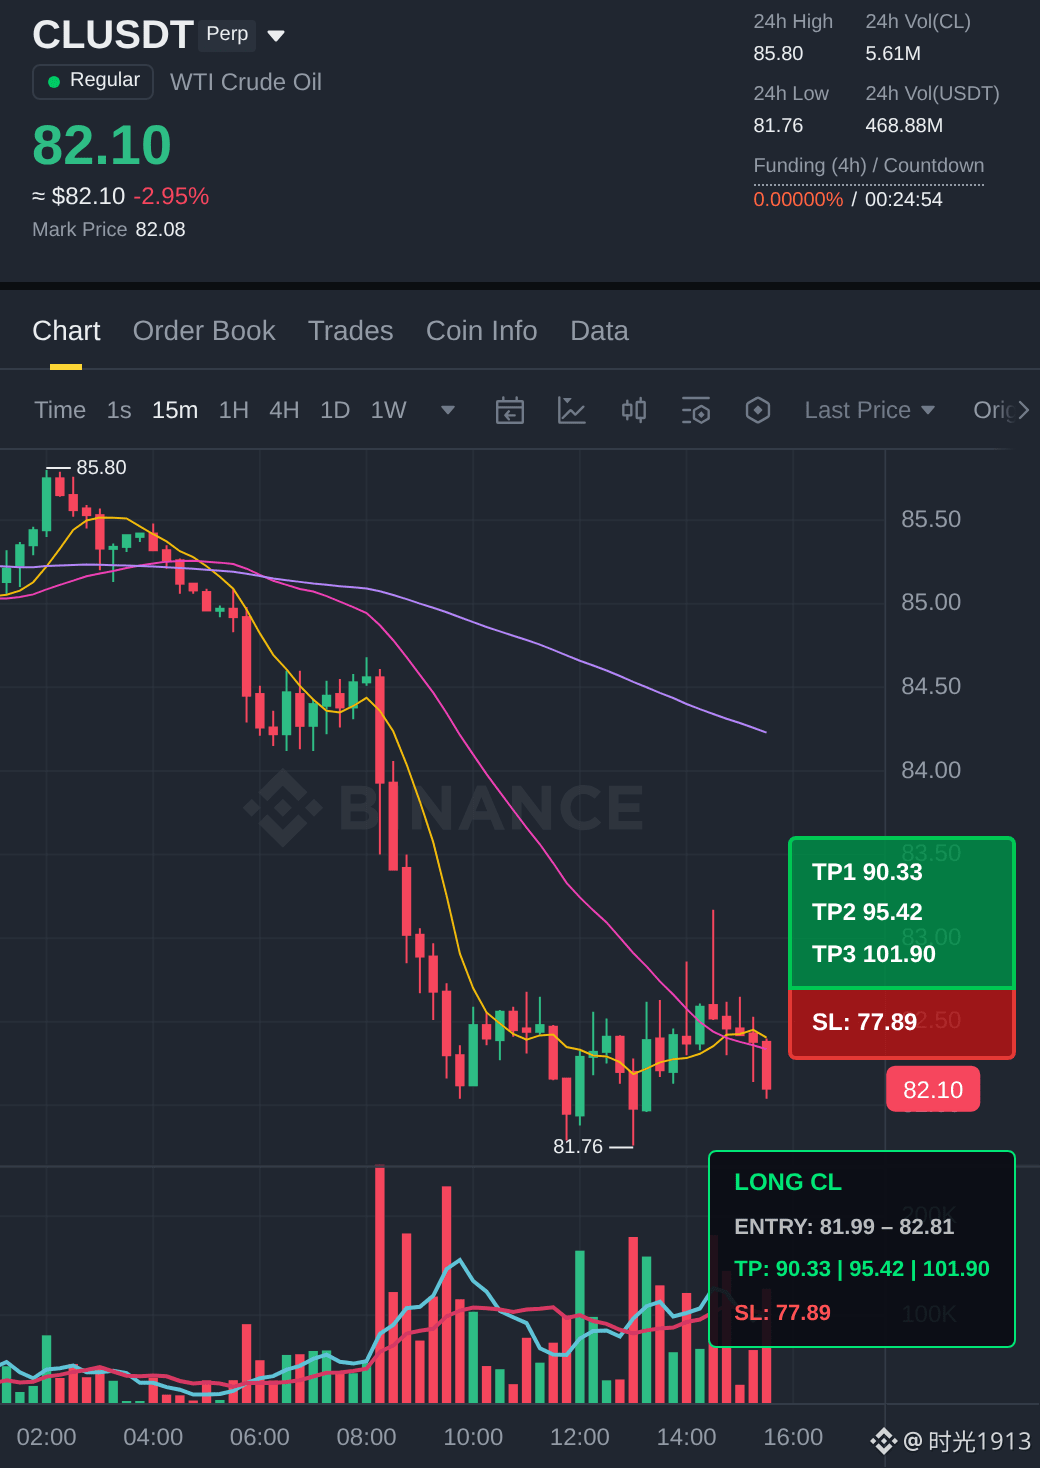The image size is (1040, 1468).
Task: Open the hexagon chart settings icon
Action: pyautogui.click(x=758, y=410)
